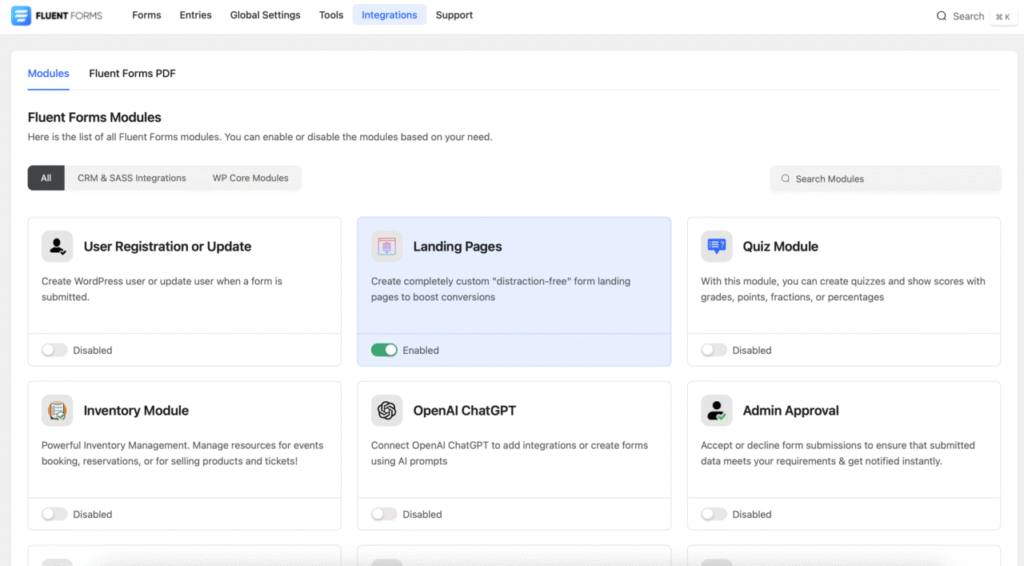Open the Support menu item
This screenshot has width=1024, height=566.
[x=454, y=15]
